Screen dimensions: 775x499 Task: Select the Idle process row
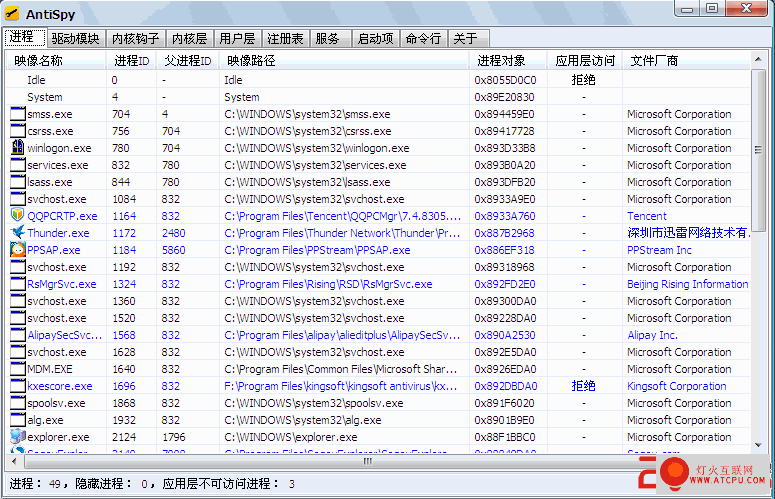coord(378,80)
